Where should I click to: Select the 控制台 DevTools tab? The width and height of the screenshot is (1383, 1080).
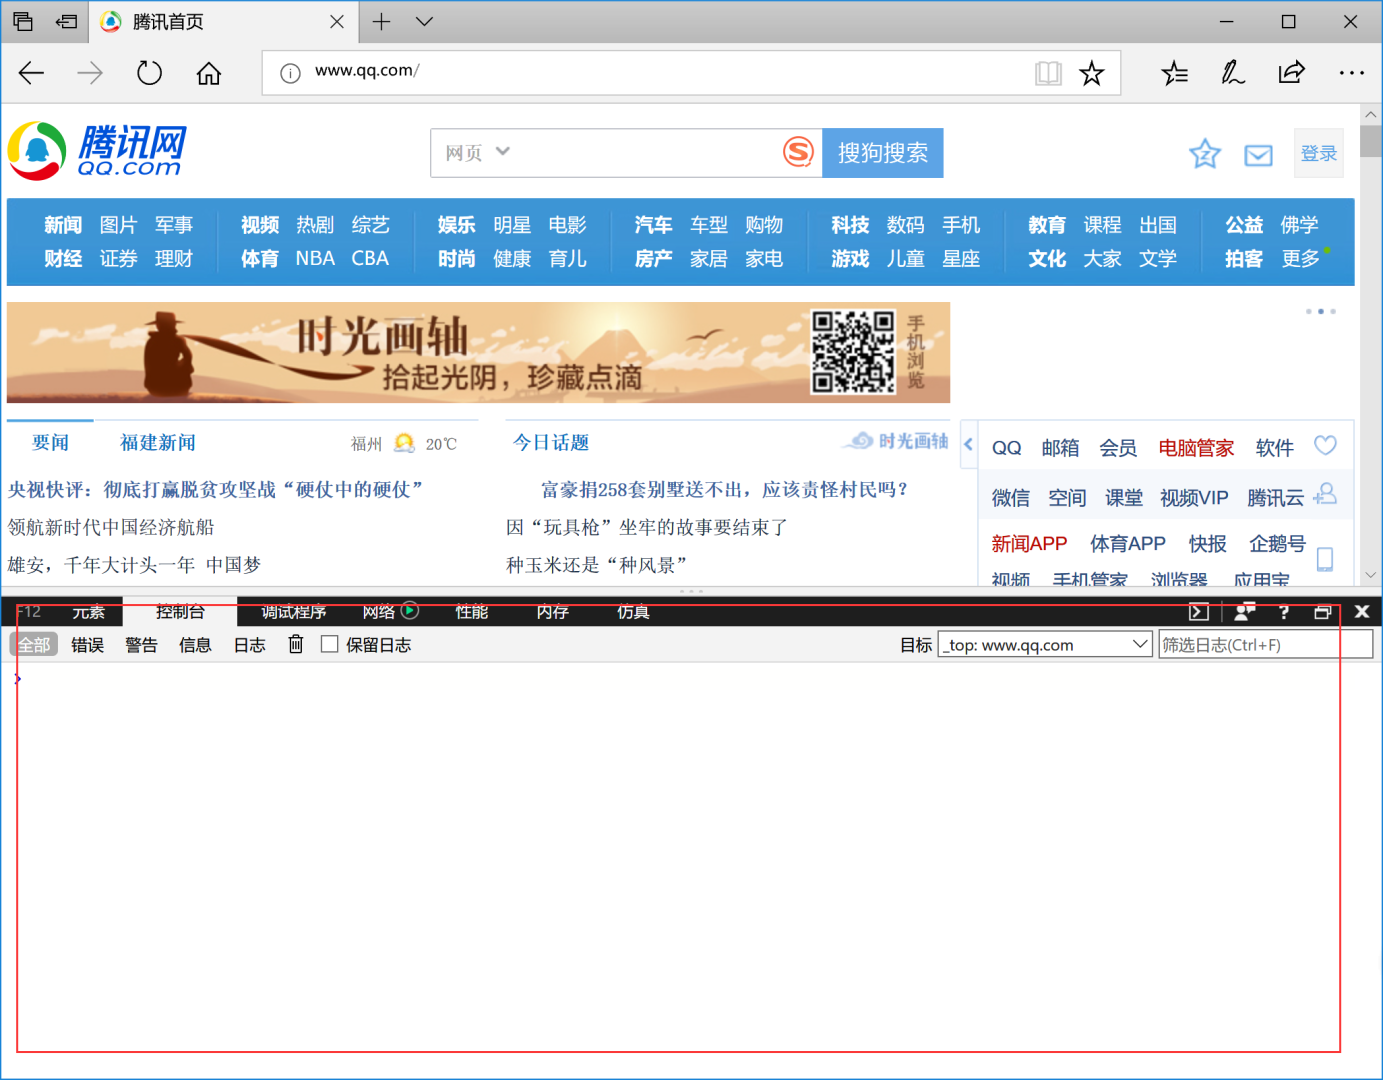click(180, 612)
